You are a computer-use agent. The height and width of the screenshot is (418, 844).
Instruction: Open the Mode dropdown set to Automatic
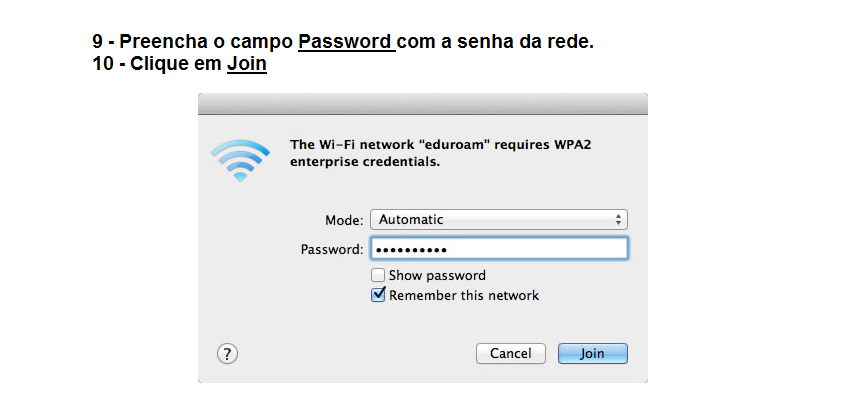(498, 219)
